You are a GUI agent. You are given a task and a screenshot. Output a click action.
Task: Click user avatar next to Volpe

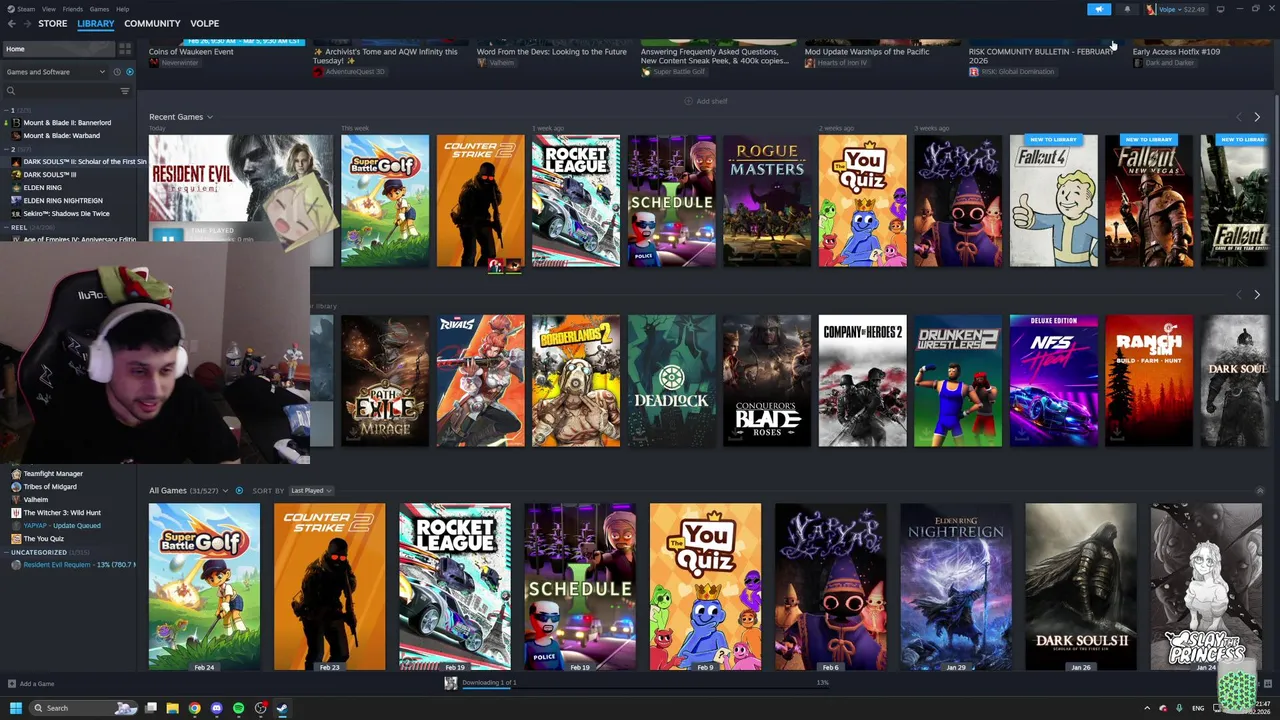click(x=1151, y=9)
